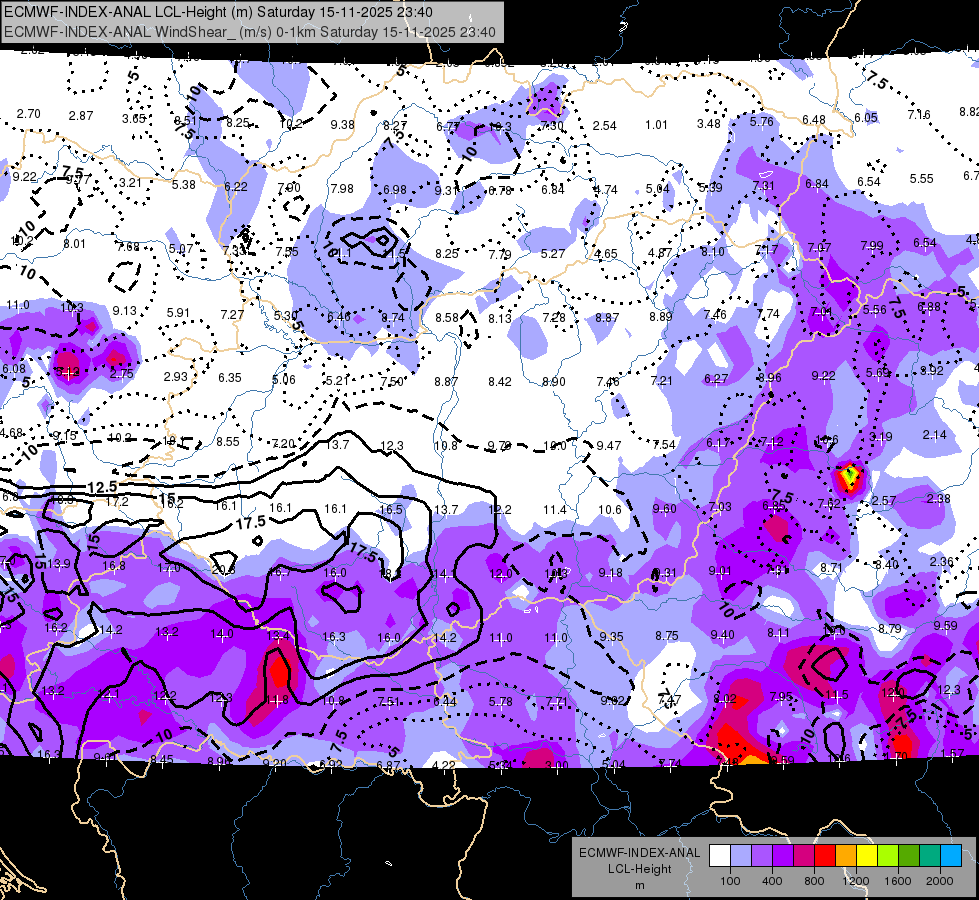Click wind shear value 2.54
Viewport: 979px width, 900px height.
point(604,126)
